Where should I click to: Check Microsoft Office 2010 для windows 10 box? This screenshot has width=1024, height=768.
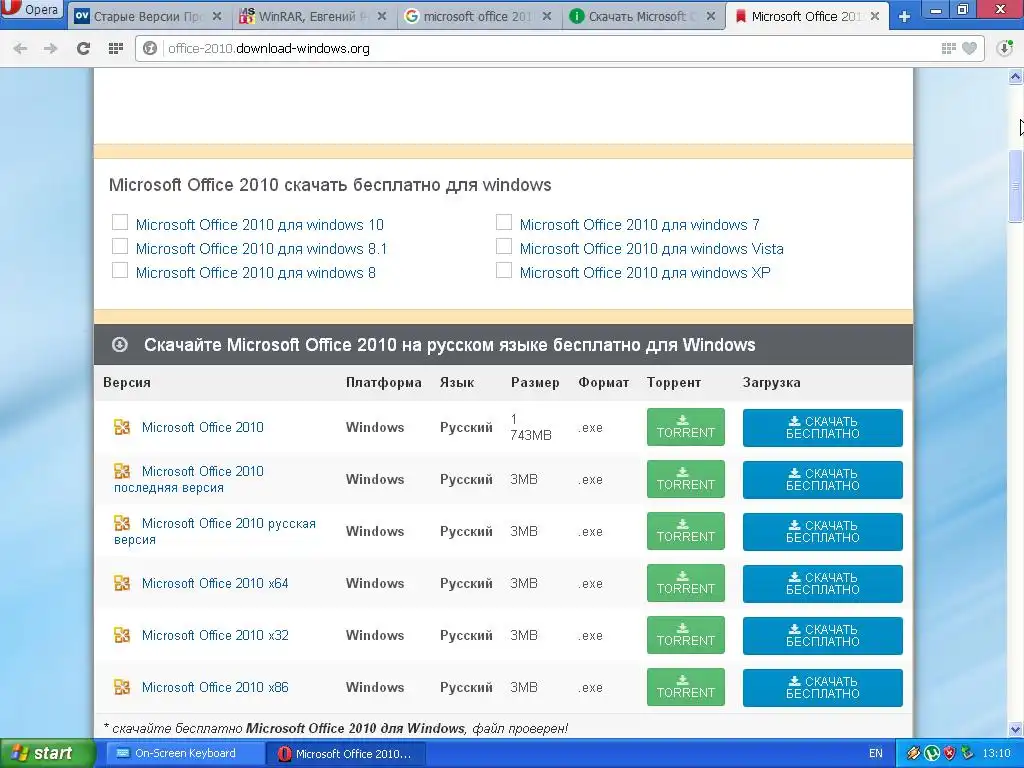(120, 222)
